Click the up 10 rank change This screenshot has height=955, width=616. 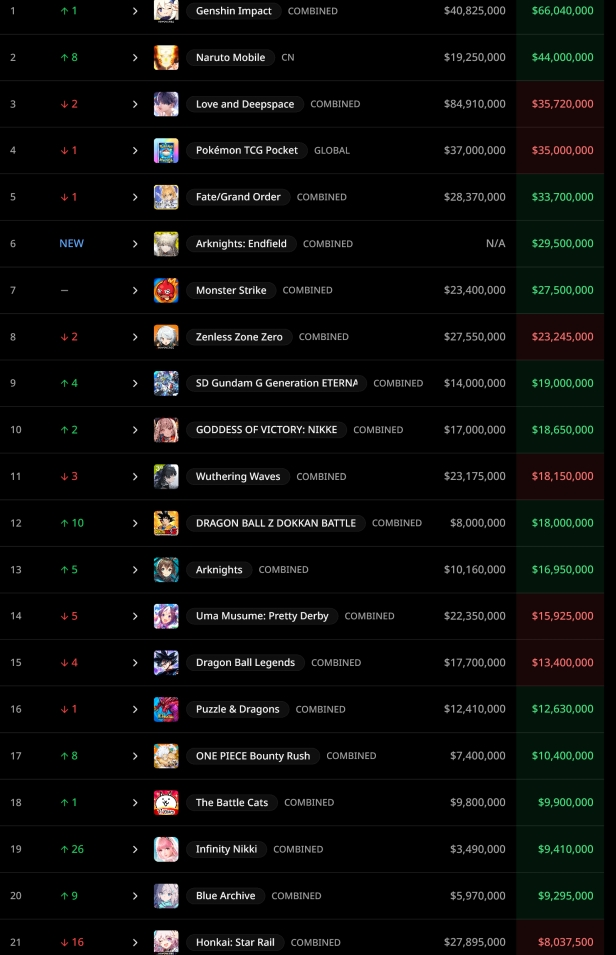coord(72,523)
